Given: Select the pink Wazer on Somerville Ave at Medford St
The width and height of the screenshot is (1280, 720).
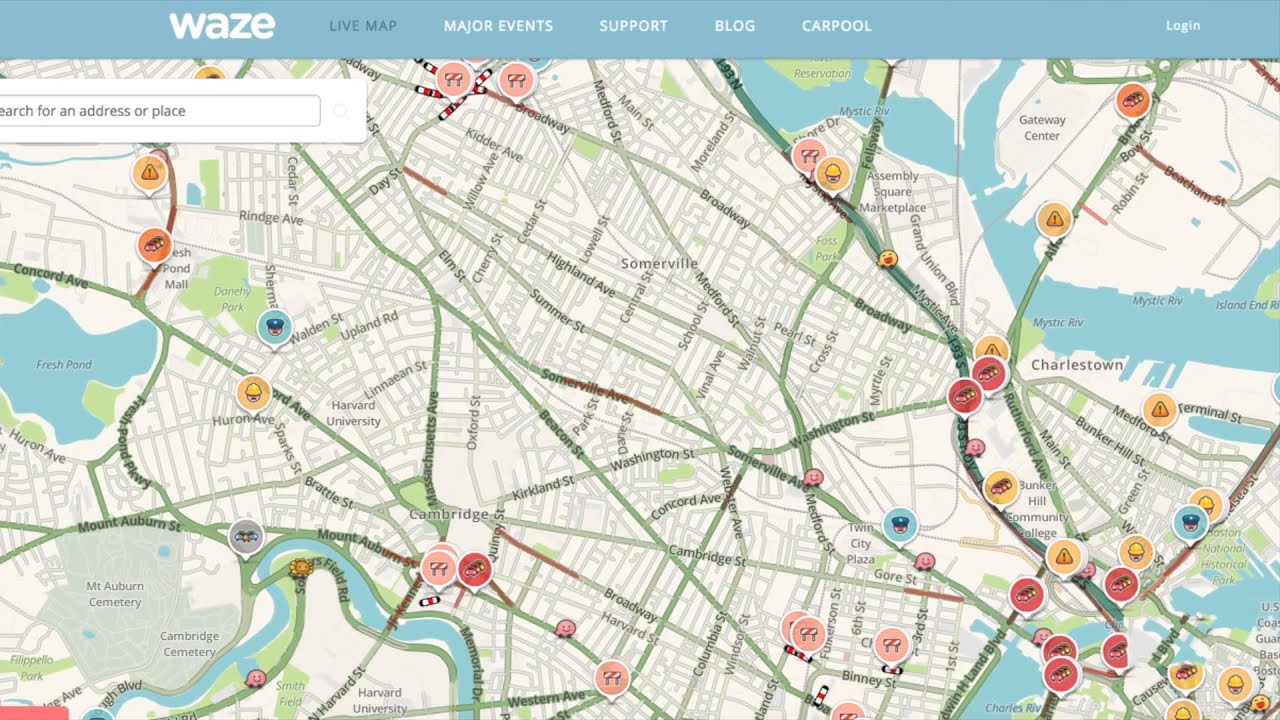Looking at the screenshot, I should (813, 477).
